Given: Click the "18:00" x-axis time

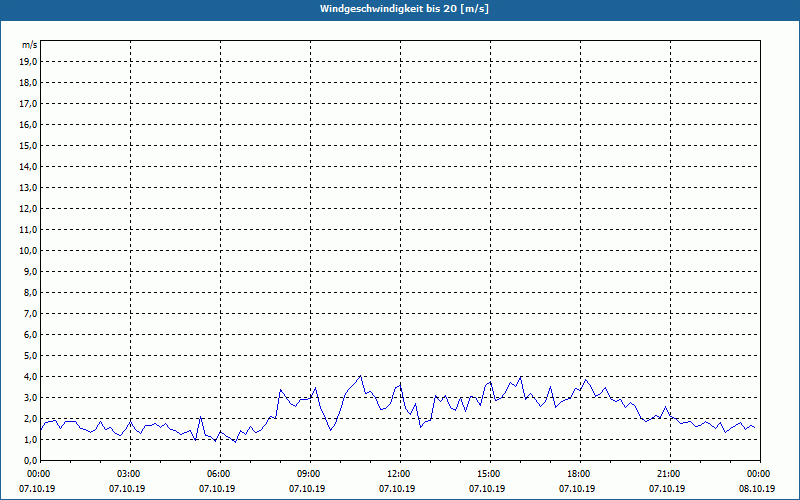Looking at the screenshot, I should (x=578, y=474).
